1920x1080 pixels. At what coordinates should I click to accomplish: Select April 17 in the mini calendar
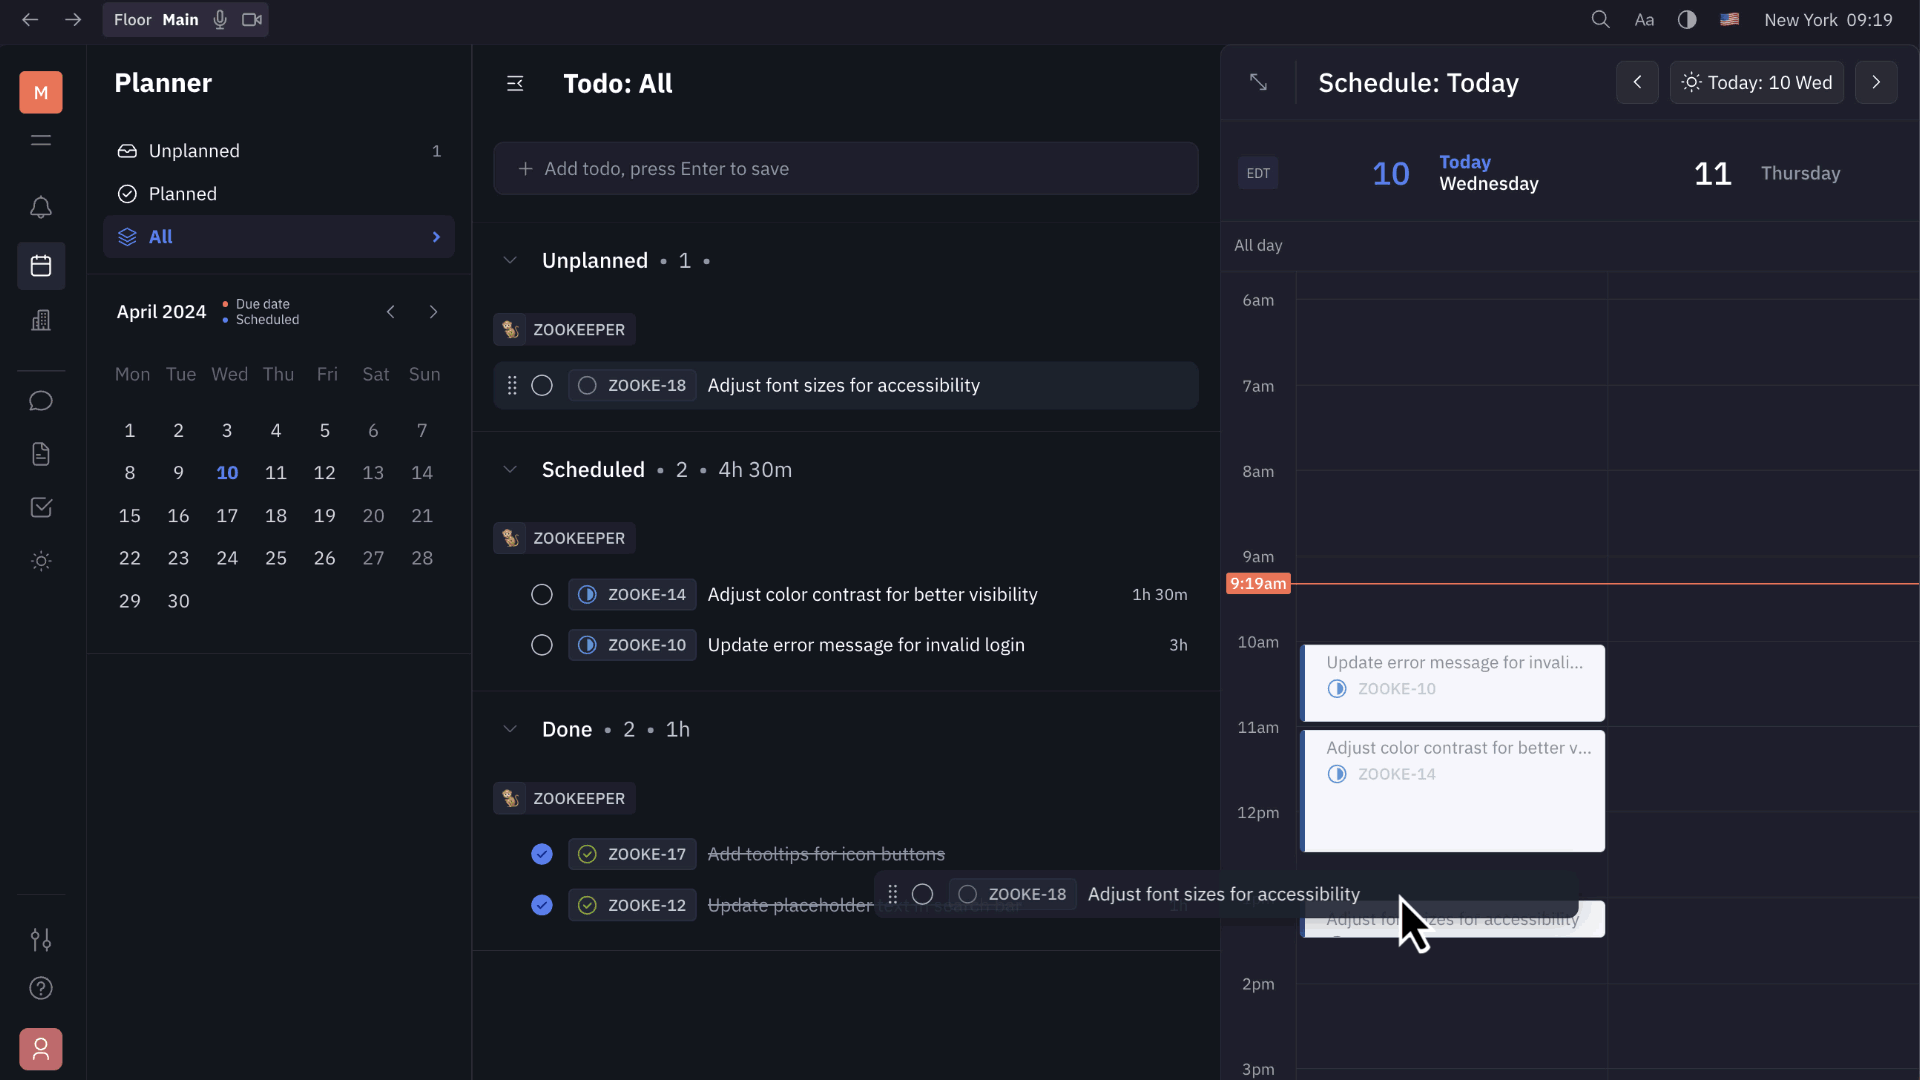click(x=227, y=516)
